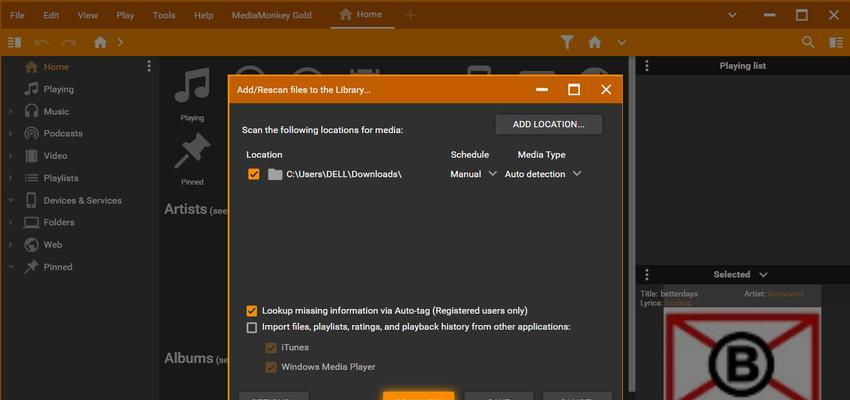Screen dimensions: 850x400
Task: Click the folder icon for the Downloads location
Action: tap(275, 174)
